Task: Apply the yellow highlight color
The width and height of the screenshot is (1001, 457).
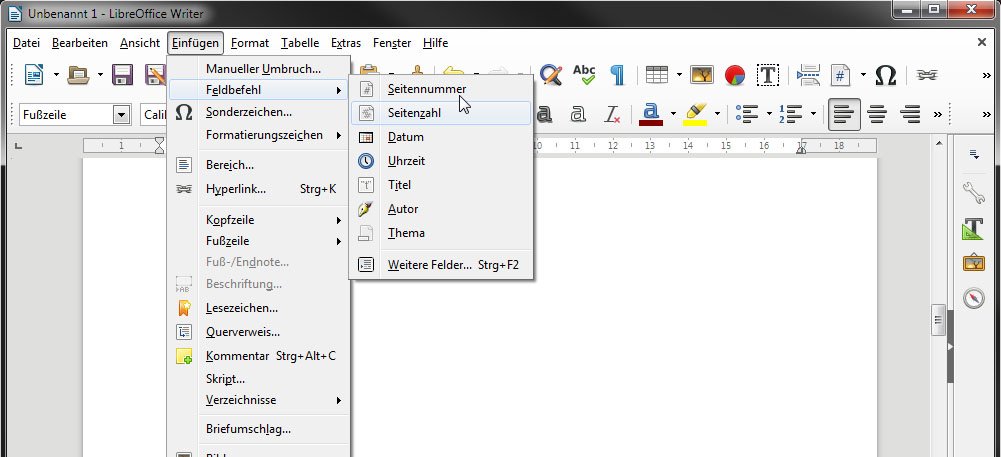Action: click(695, 115)
